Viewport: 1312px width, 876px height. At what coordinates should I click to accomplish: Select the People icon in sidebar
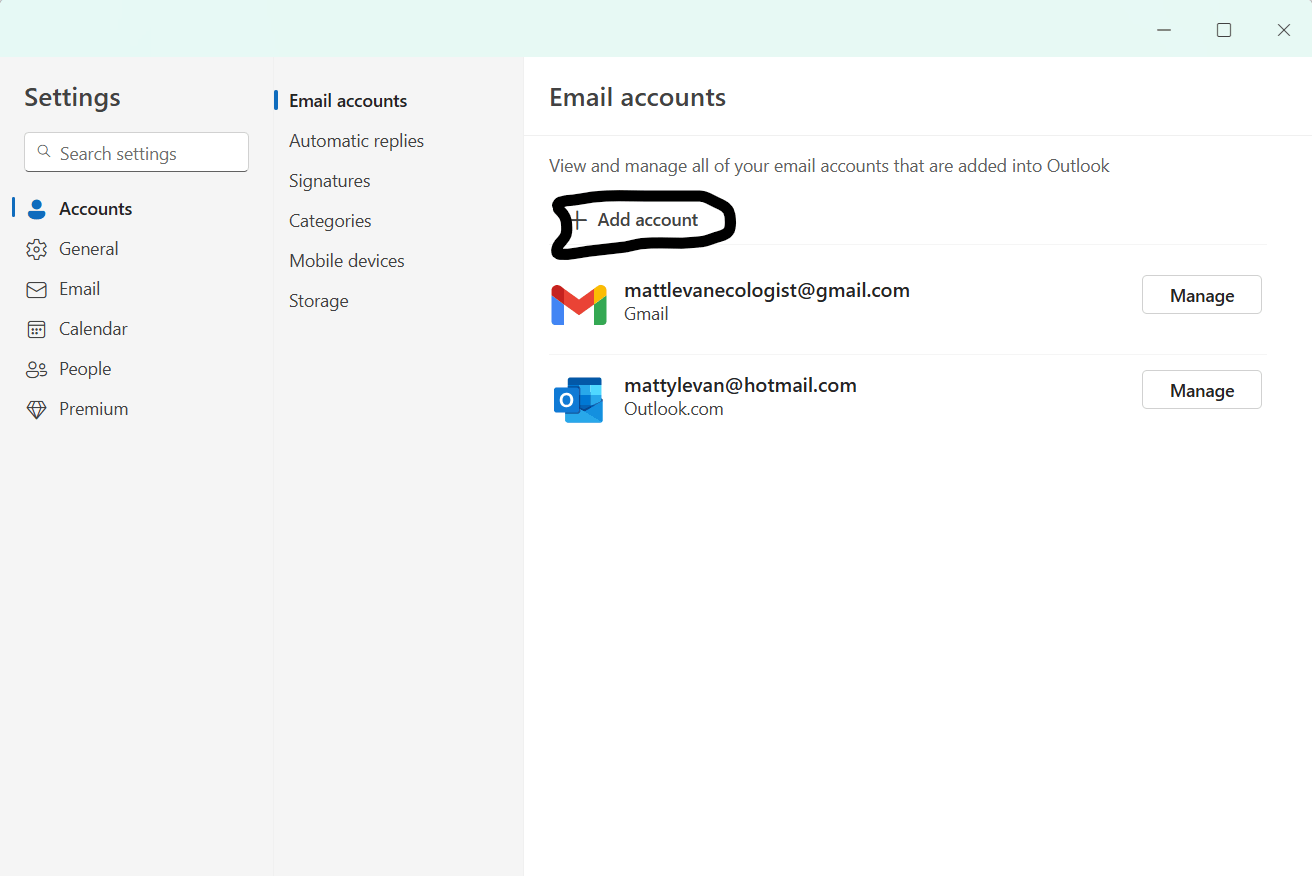(36, 368)
